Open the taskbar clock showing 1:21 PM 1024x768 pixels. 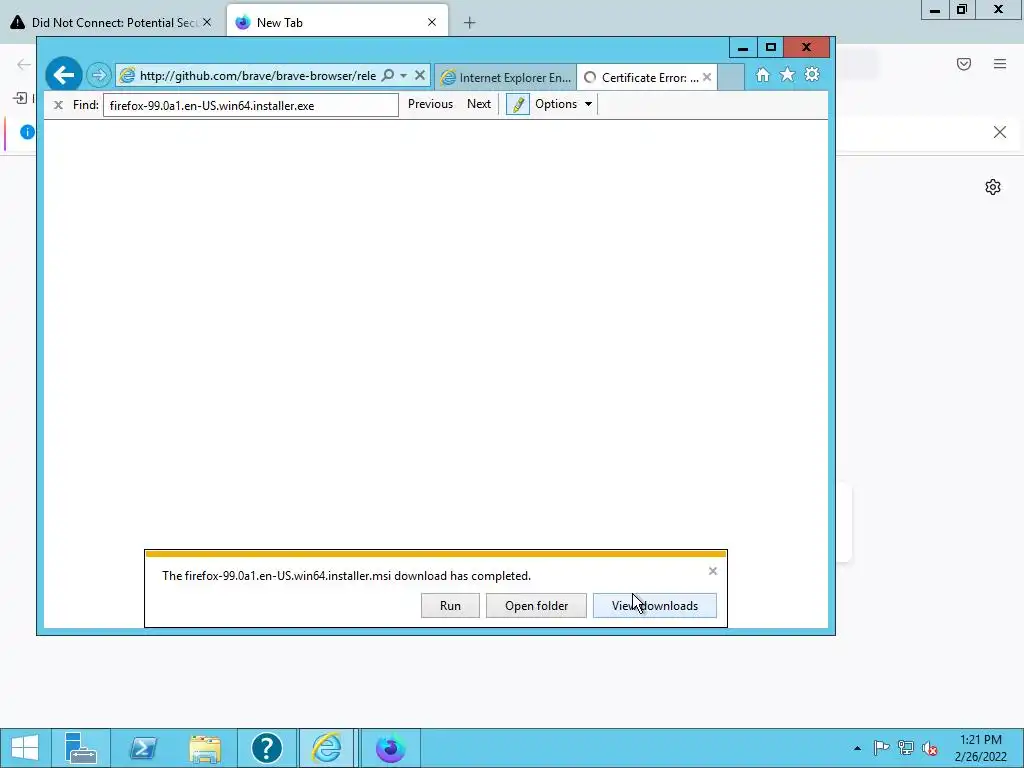(981, 748)
